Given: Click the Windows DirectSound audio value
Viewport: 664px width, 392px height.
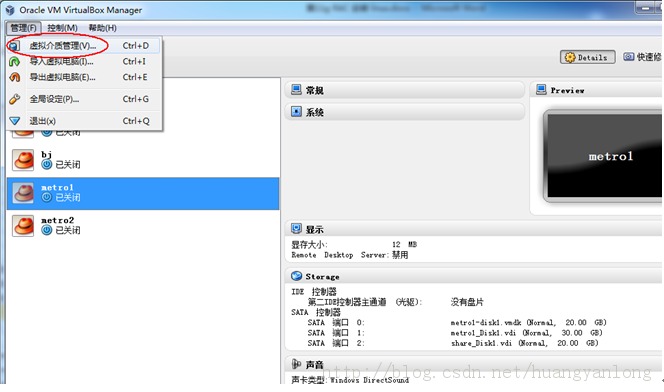Looking at the screenshot, I should point(369,380).
